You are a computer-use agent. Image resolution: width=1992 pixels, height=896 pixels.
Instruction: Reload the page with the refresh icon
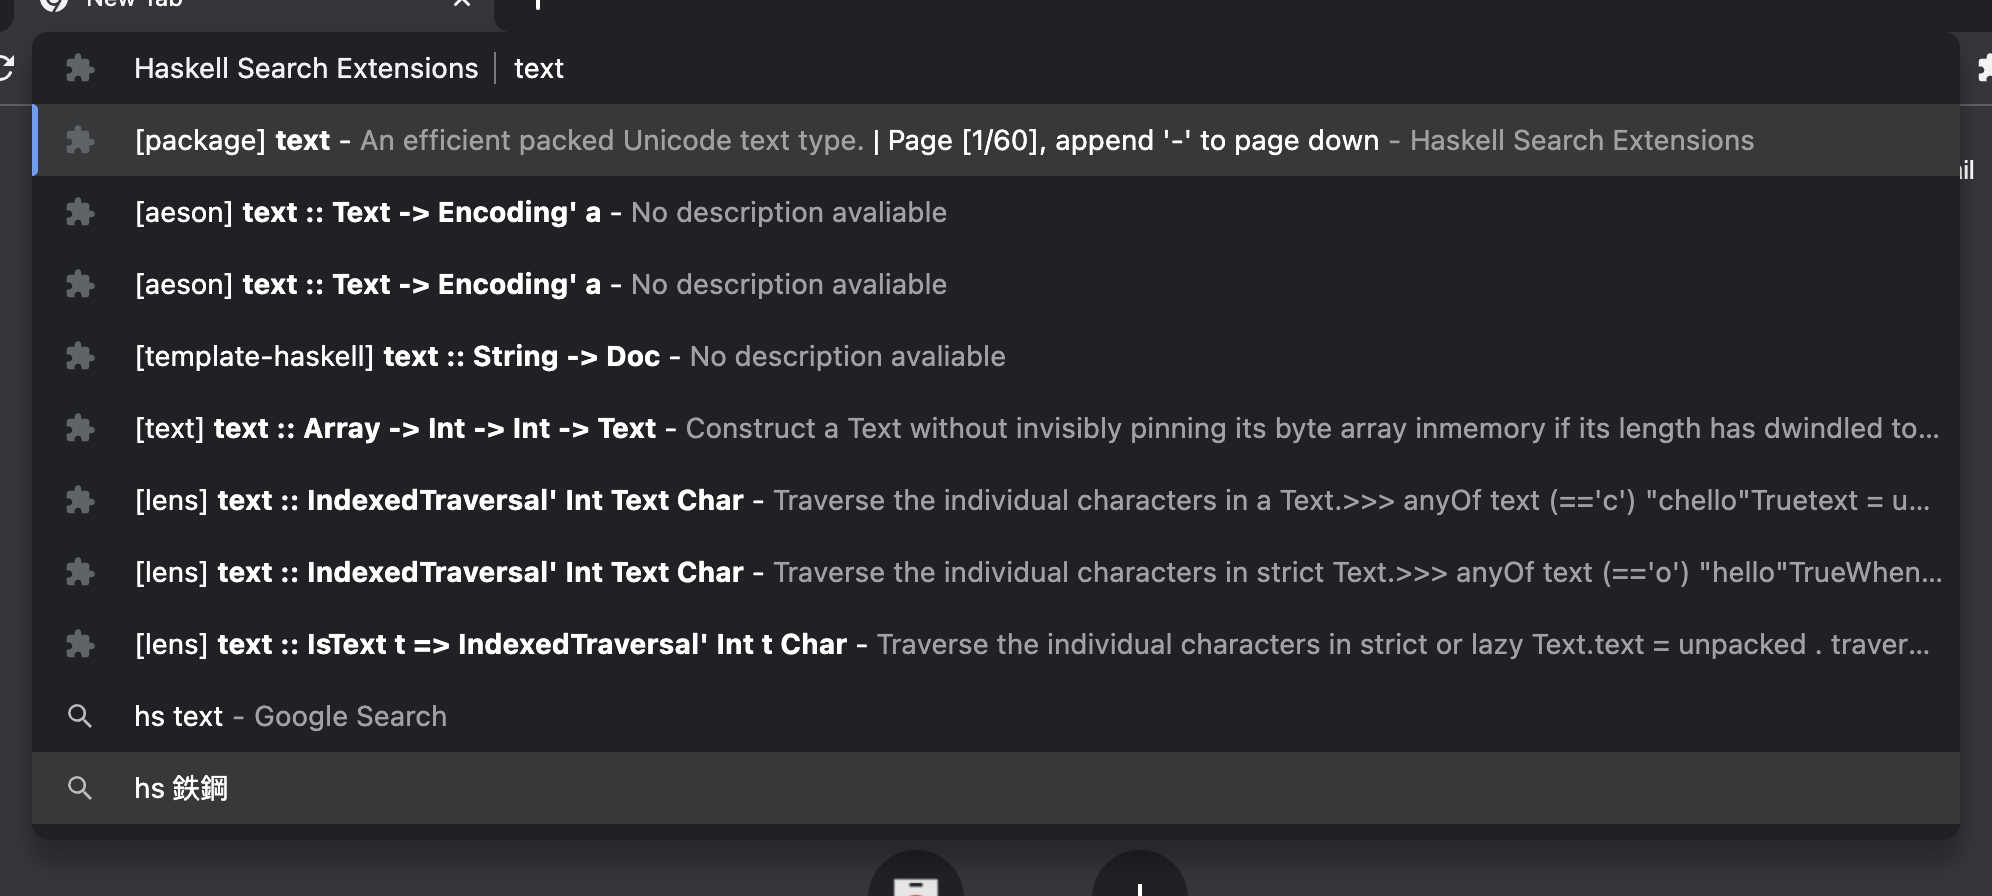5,68
